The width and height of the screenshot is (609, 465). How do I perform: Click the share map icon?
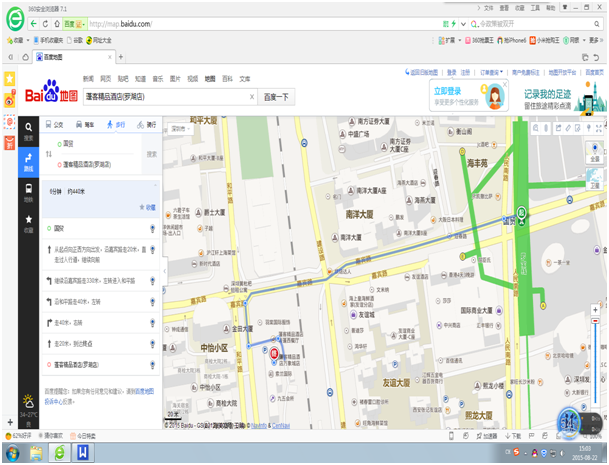558,128
